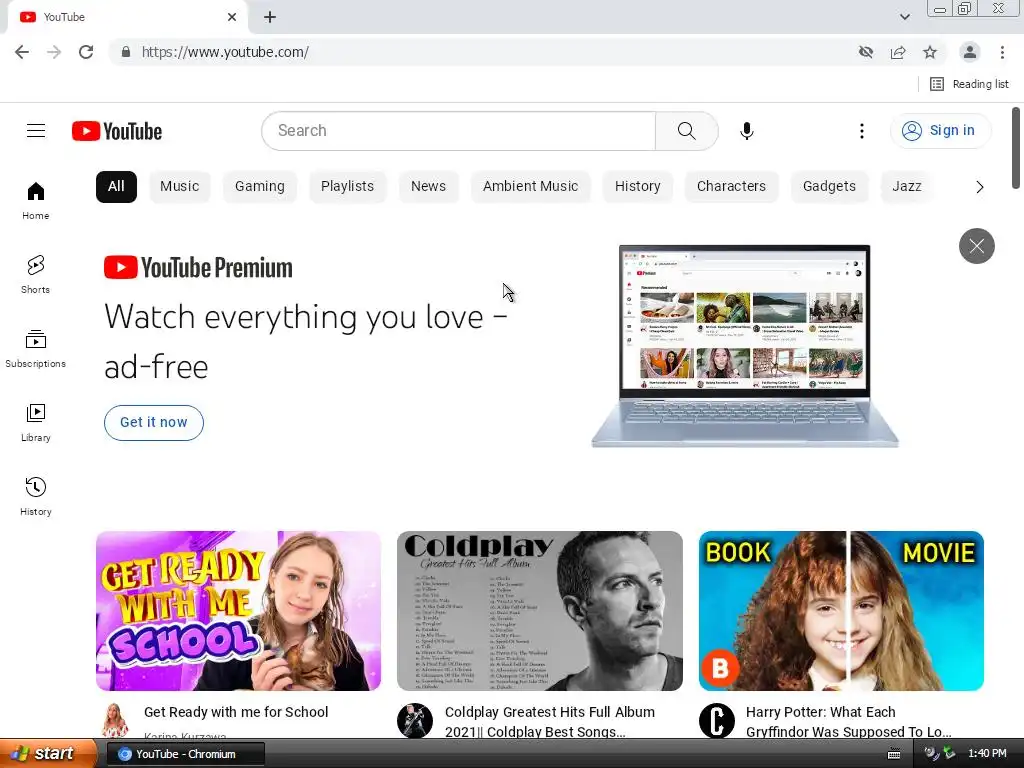Close the YouTube tab

(x=232, y=17)
